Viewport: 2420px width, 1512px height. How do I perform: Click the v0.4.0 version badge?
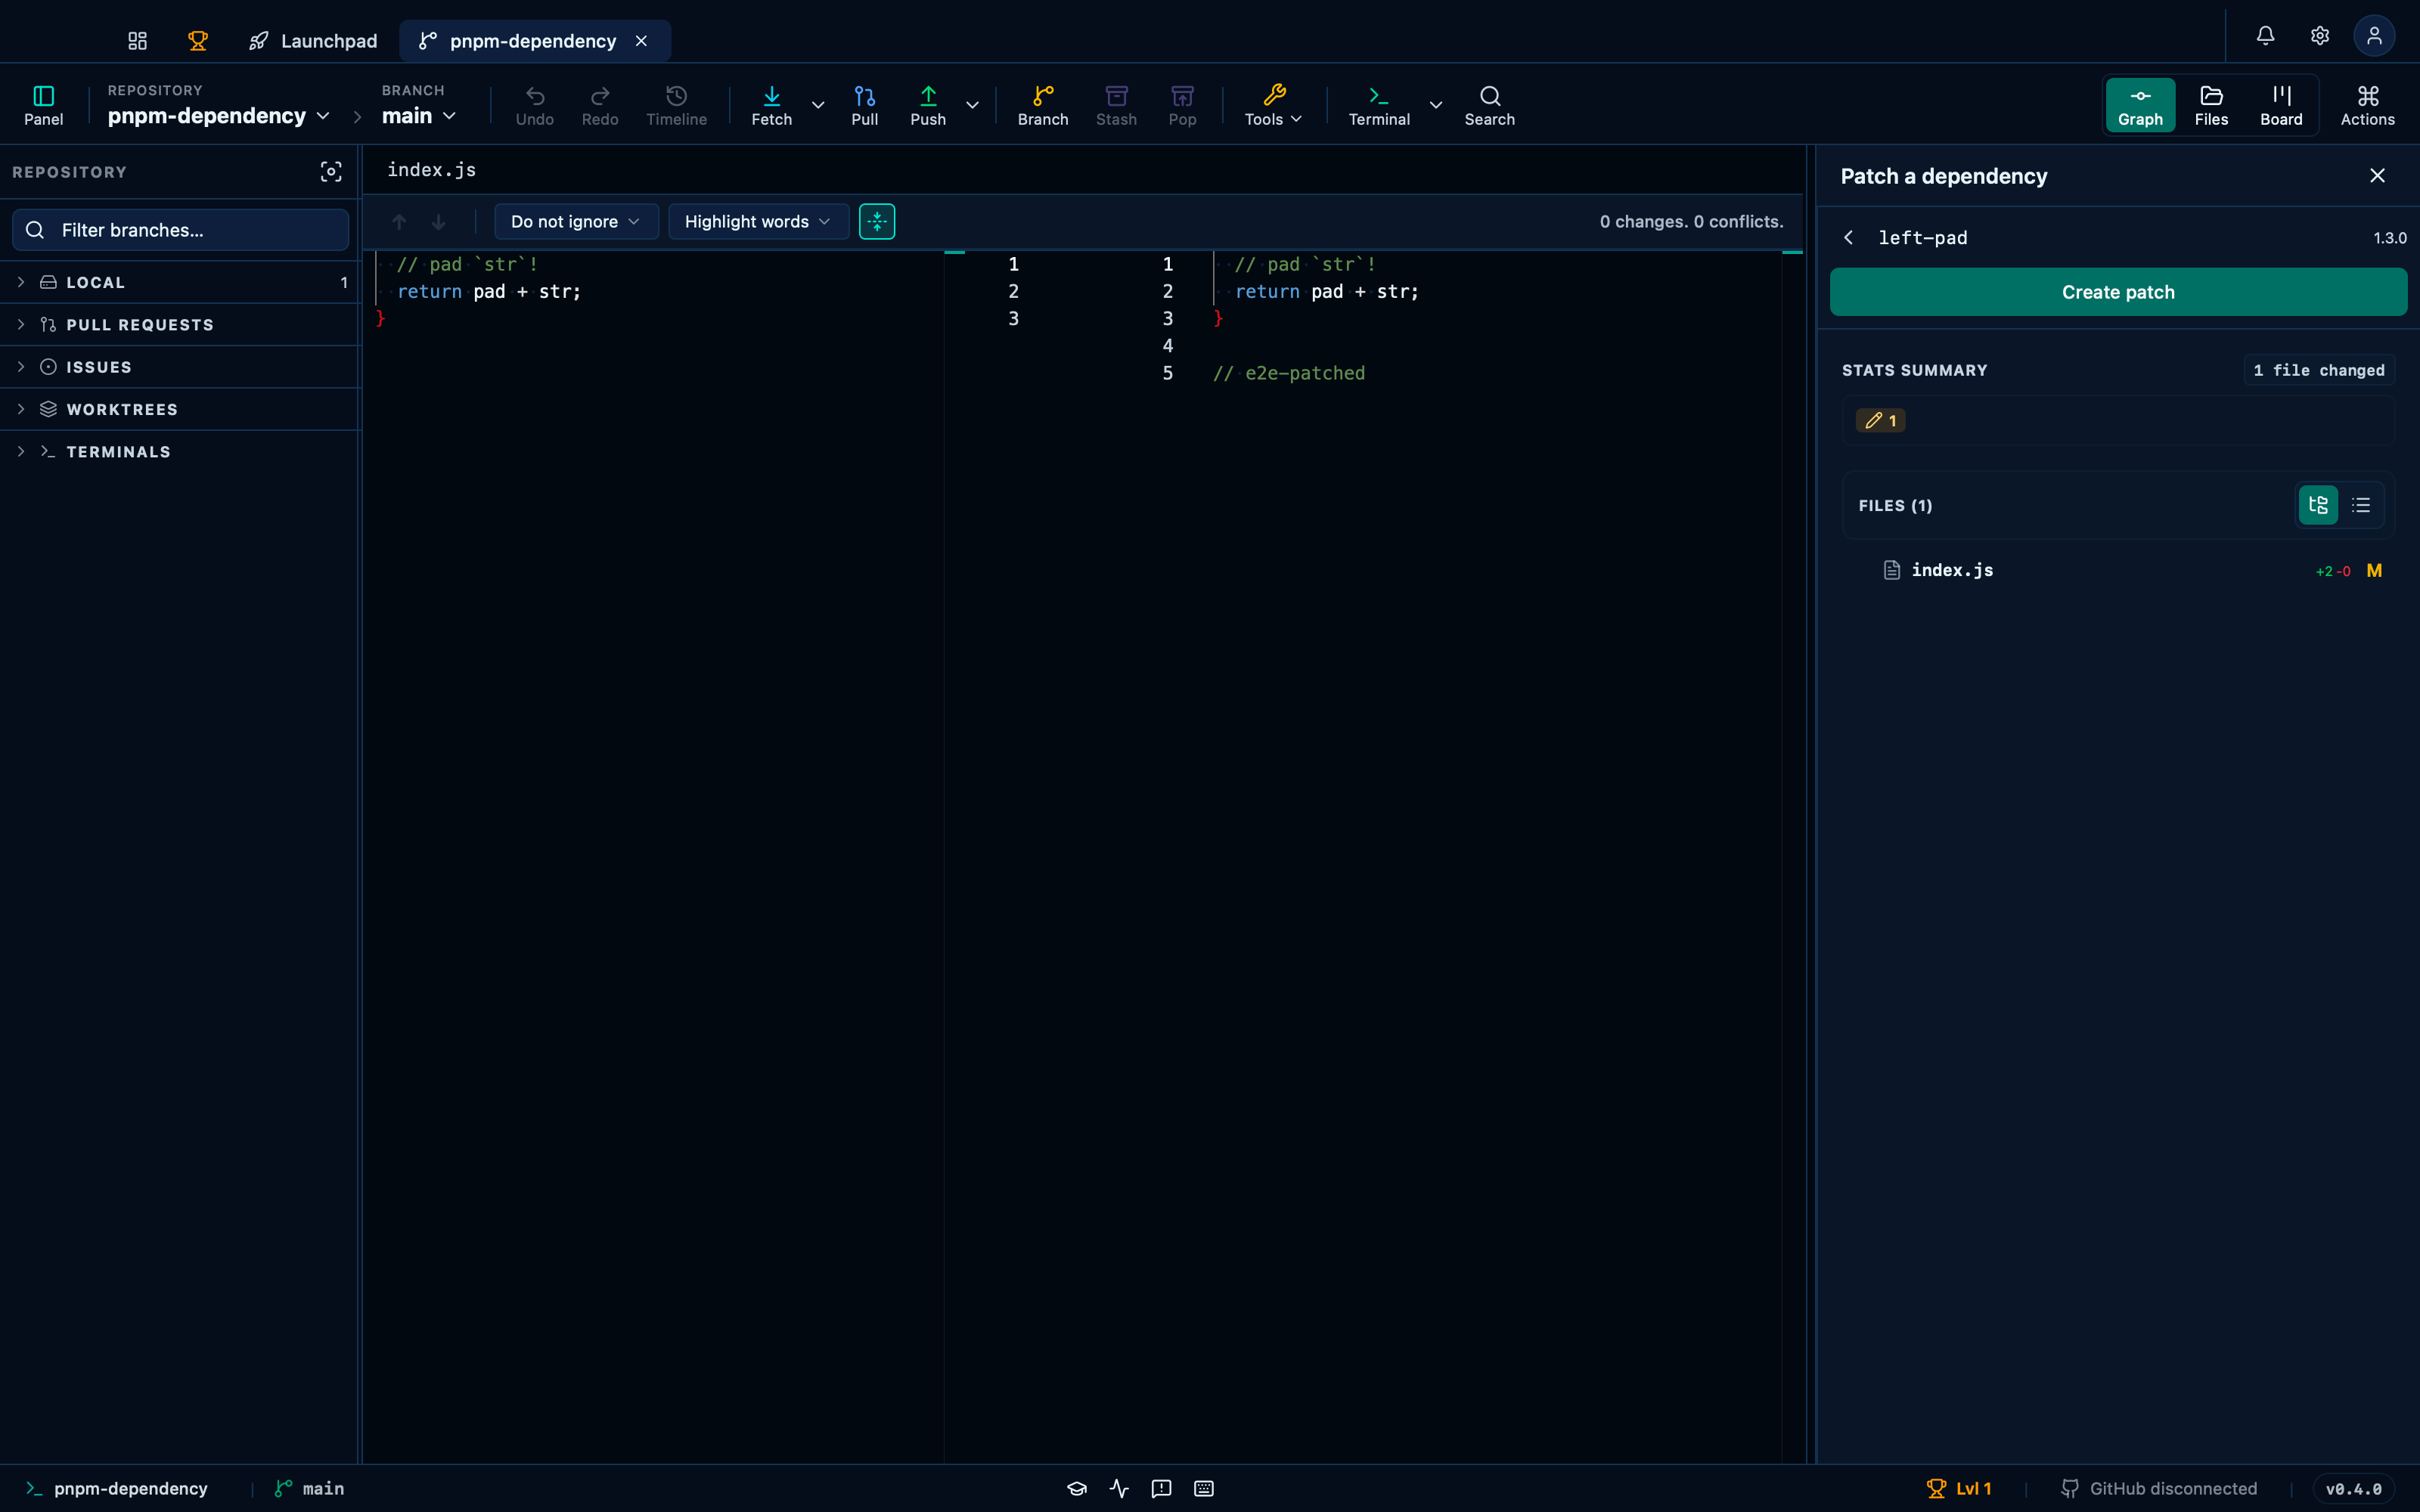[2354, 1488]
